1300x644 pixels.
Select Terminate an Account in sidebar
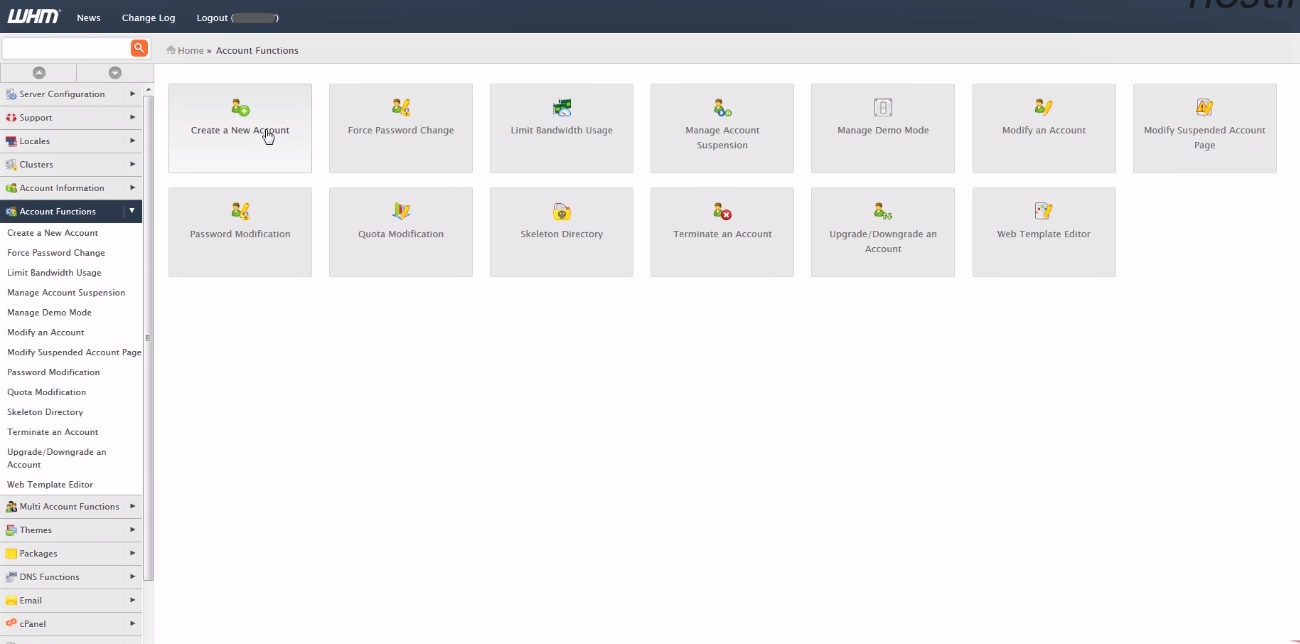point(53,432)
